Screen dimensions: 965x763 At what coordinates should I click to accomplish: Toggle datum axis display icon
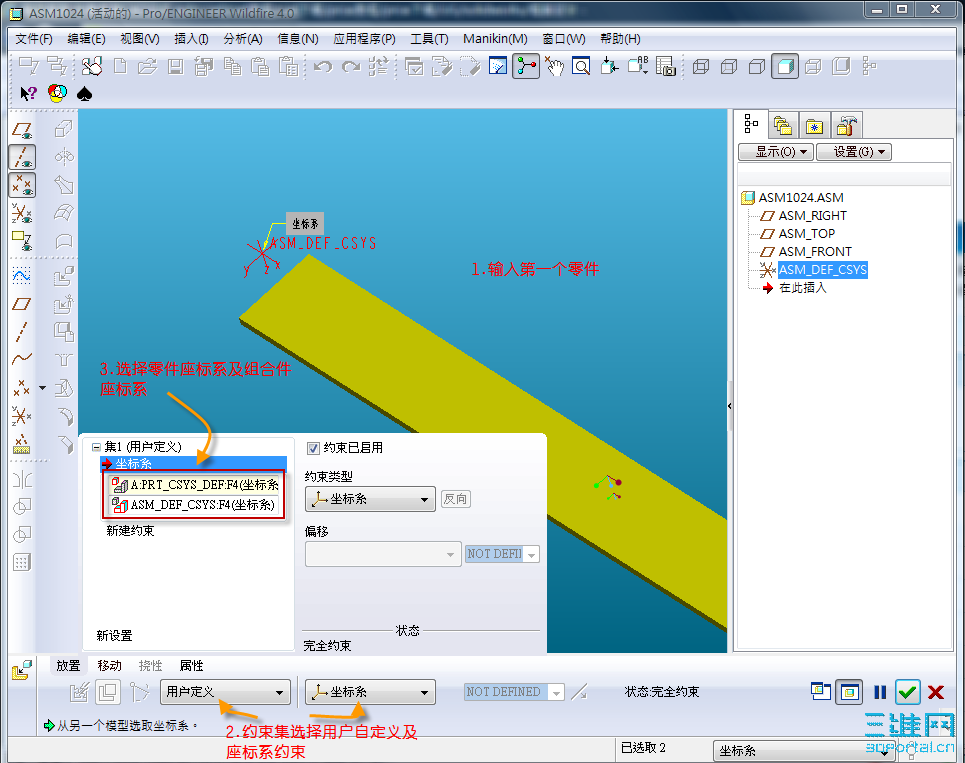(x=22, y=158)
